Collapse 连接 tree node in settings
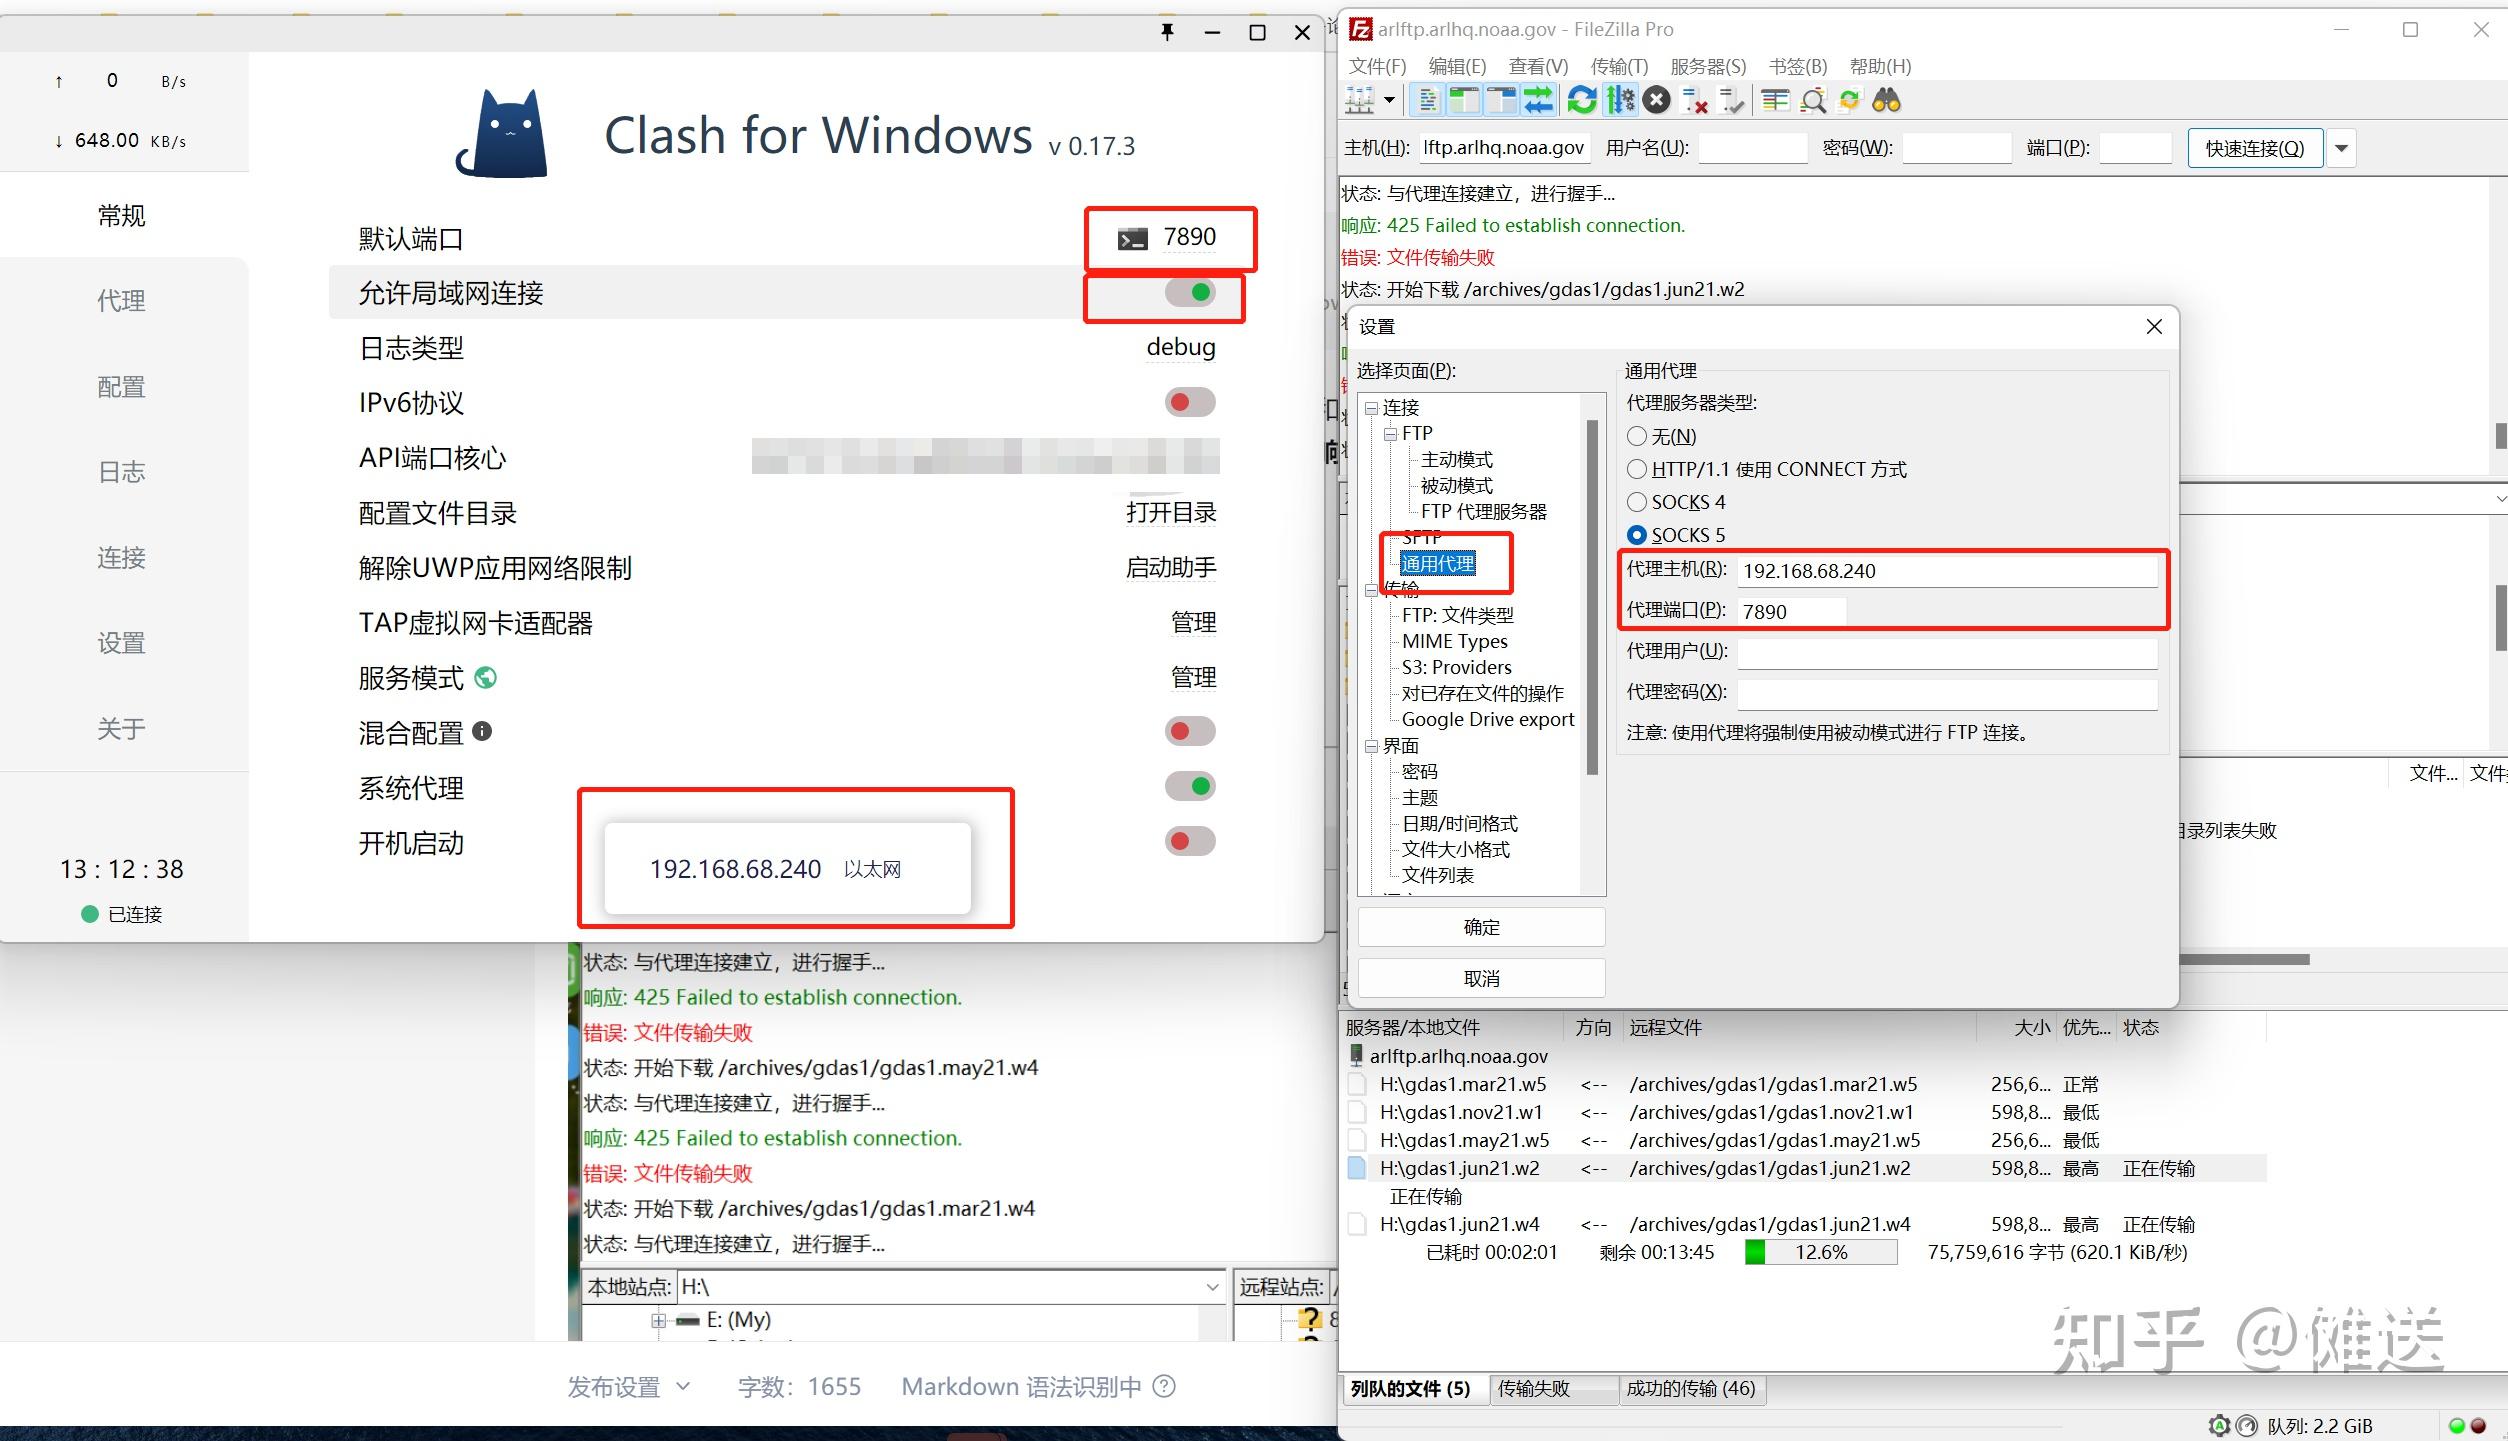The width and height of the screenshot is (2508, 1441). coord(1372,408)
